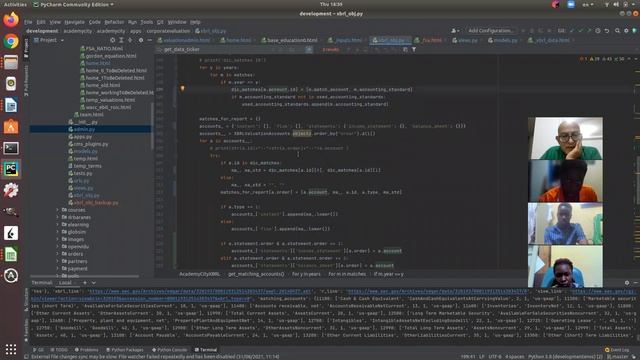Click AcademyCityXBRL in the breadcrumb bar

[199, 274]
